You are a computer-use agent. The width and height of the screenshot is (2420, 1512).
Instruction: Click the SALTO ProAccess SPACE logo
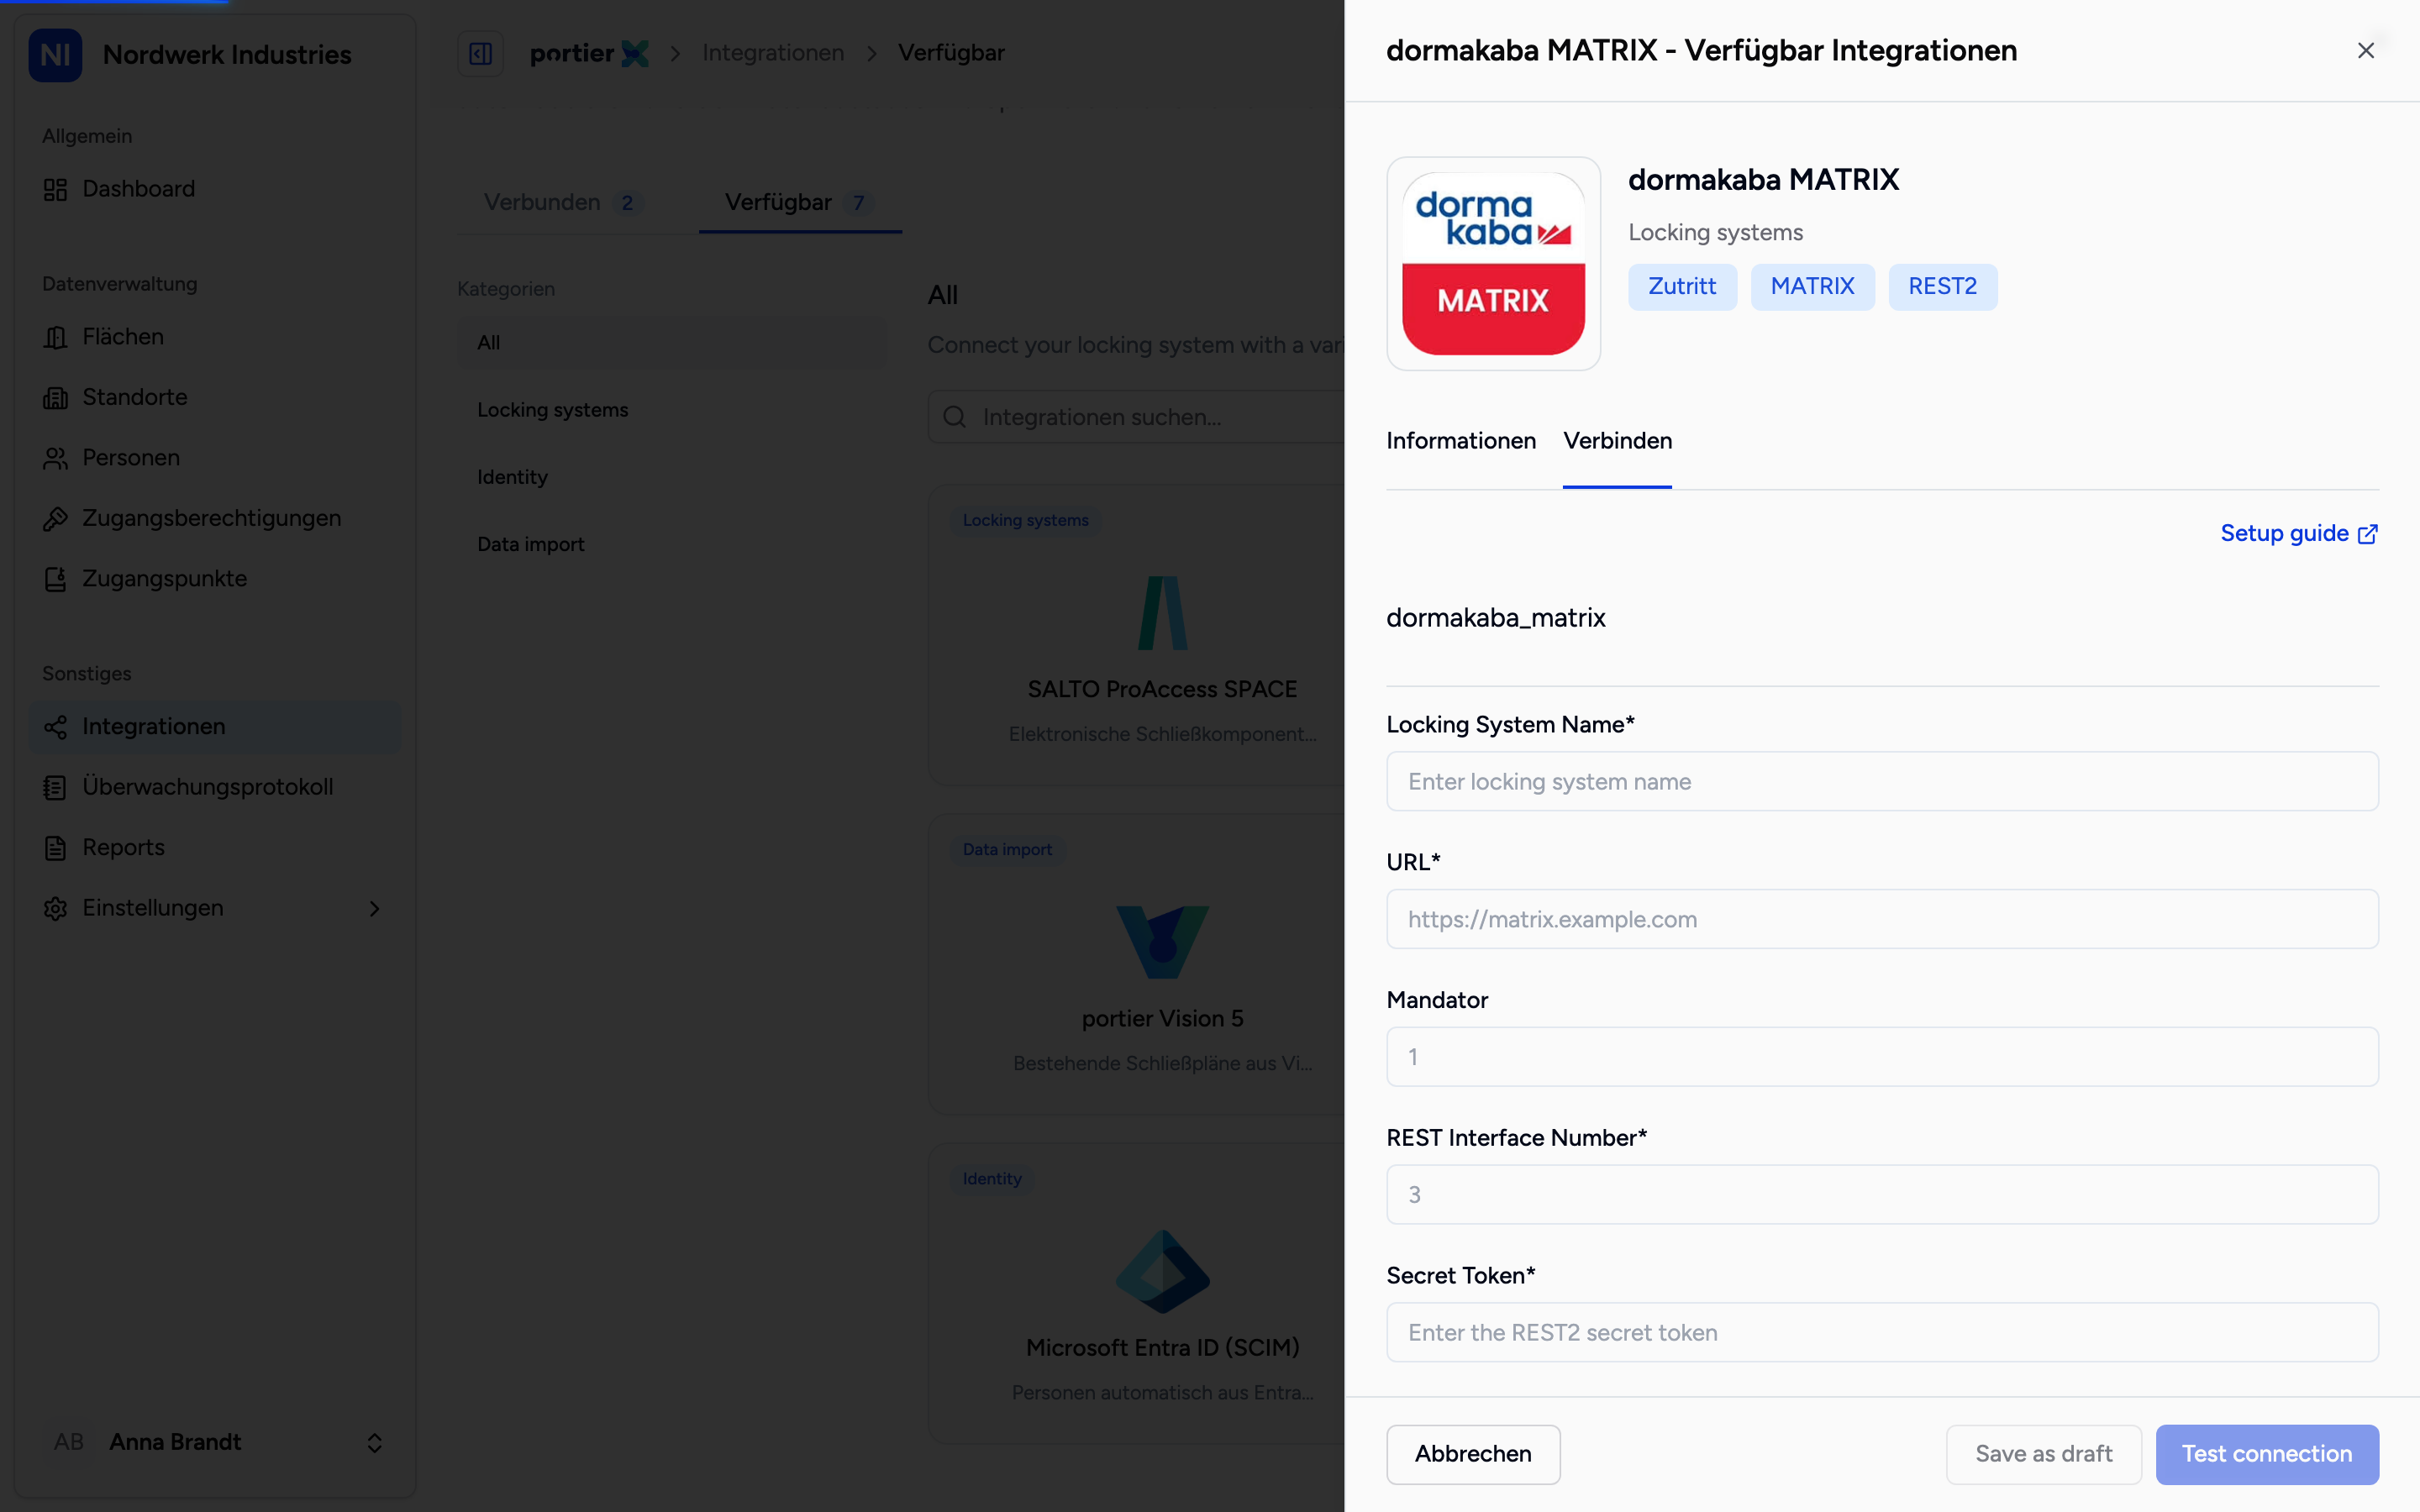[1162, 613]
